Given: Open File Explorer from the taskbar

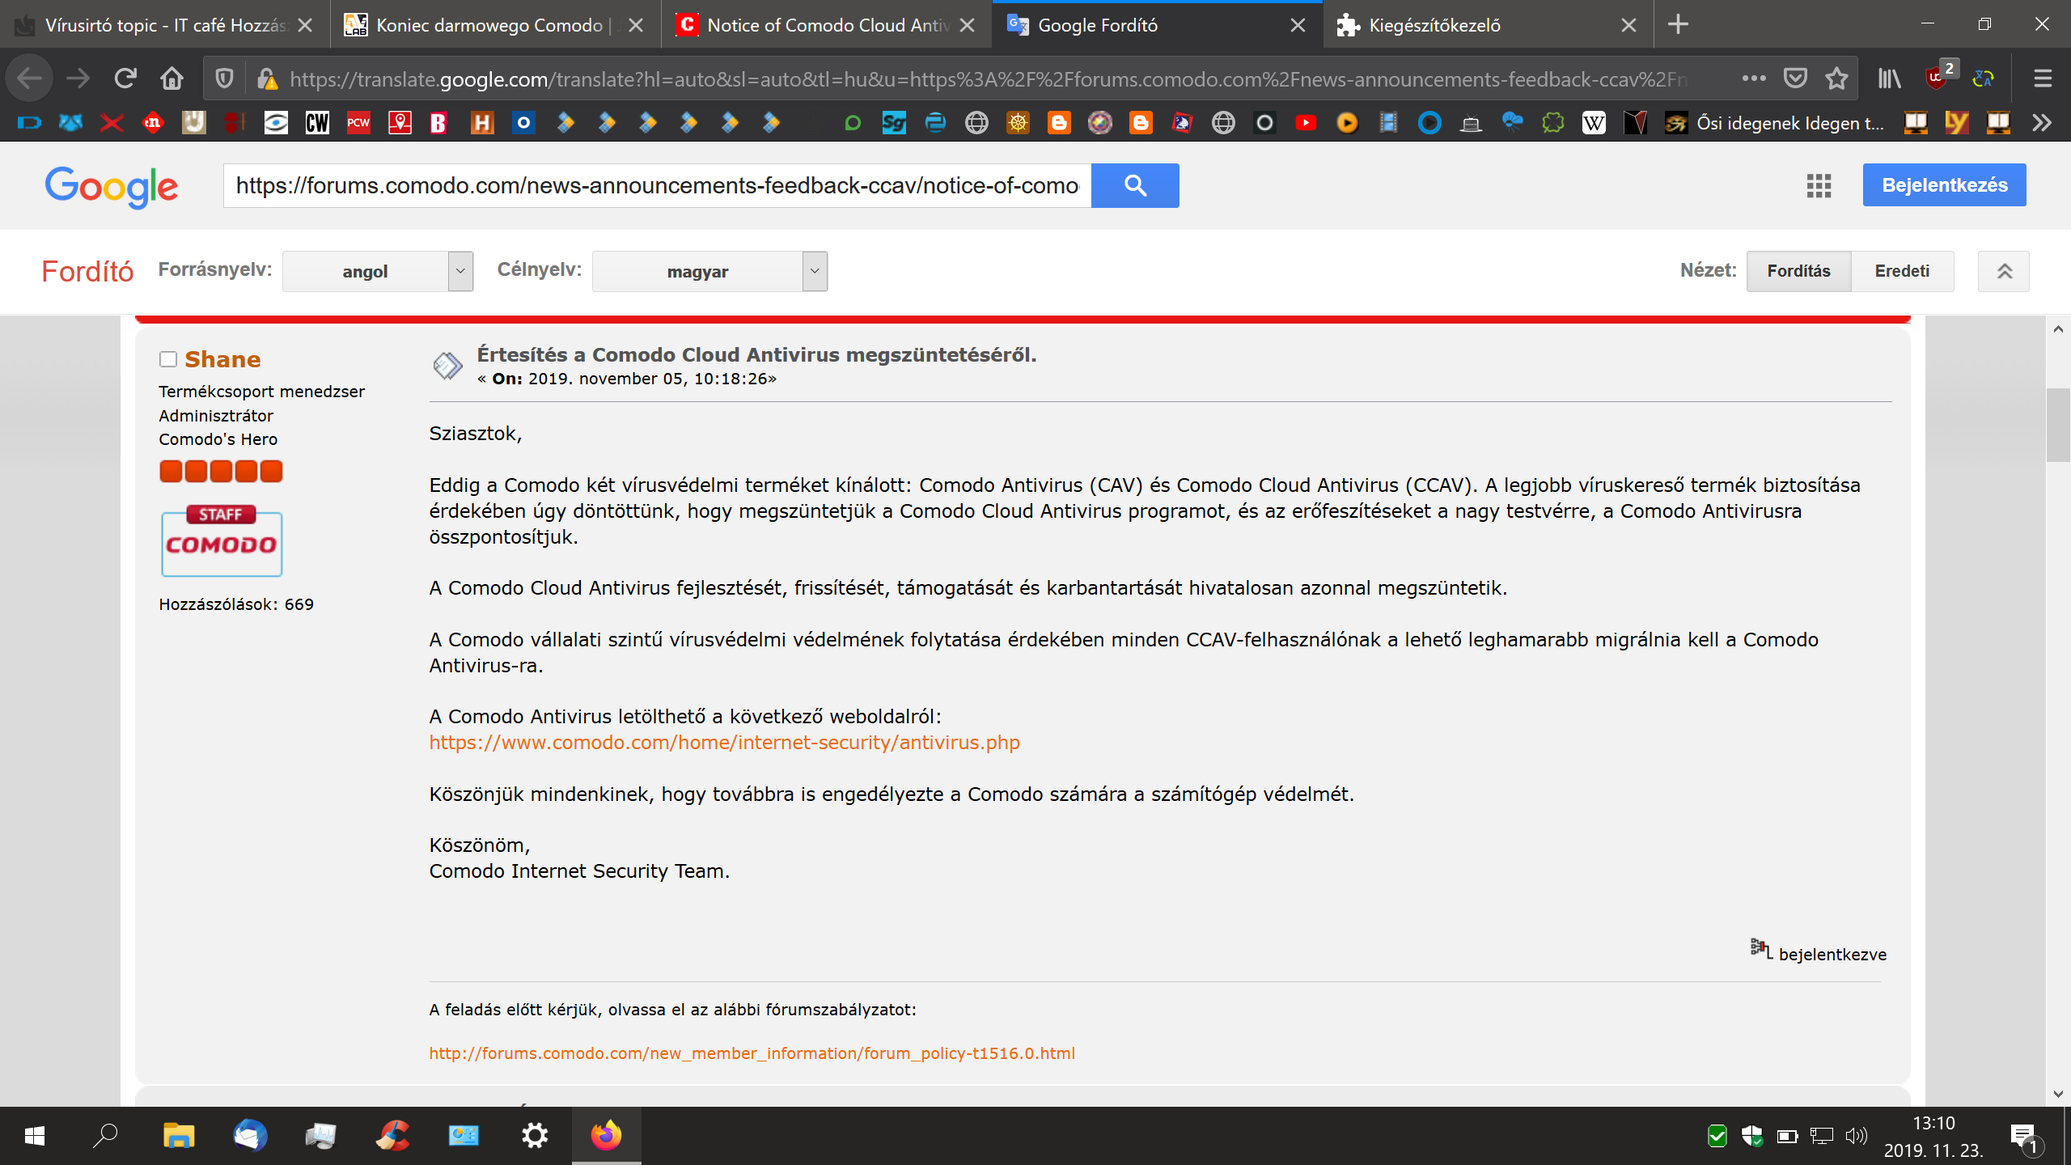Looking at the screenshot, I should [x=178, y=1135].
